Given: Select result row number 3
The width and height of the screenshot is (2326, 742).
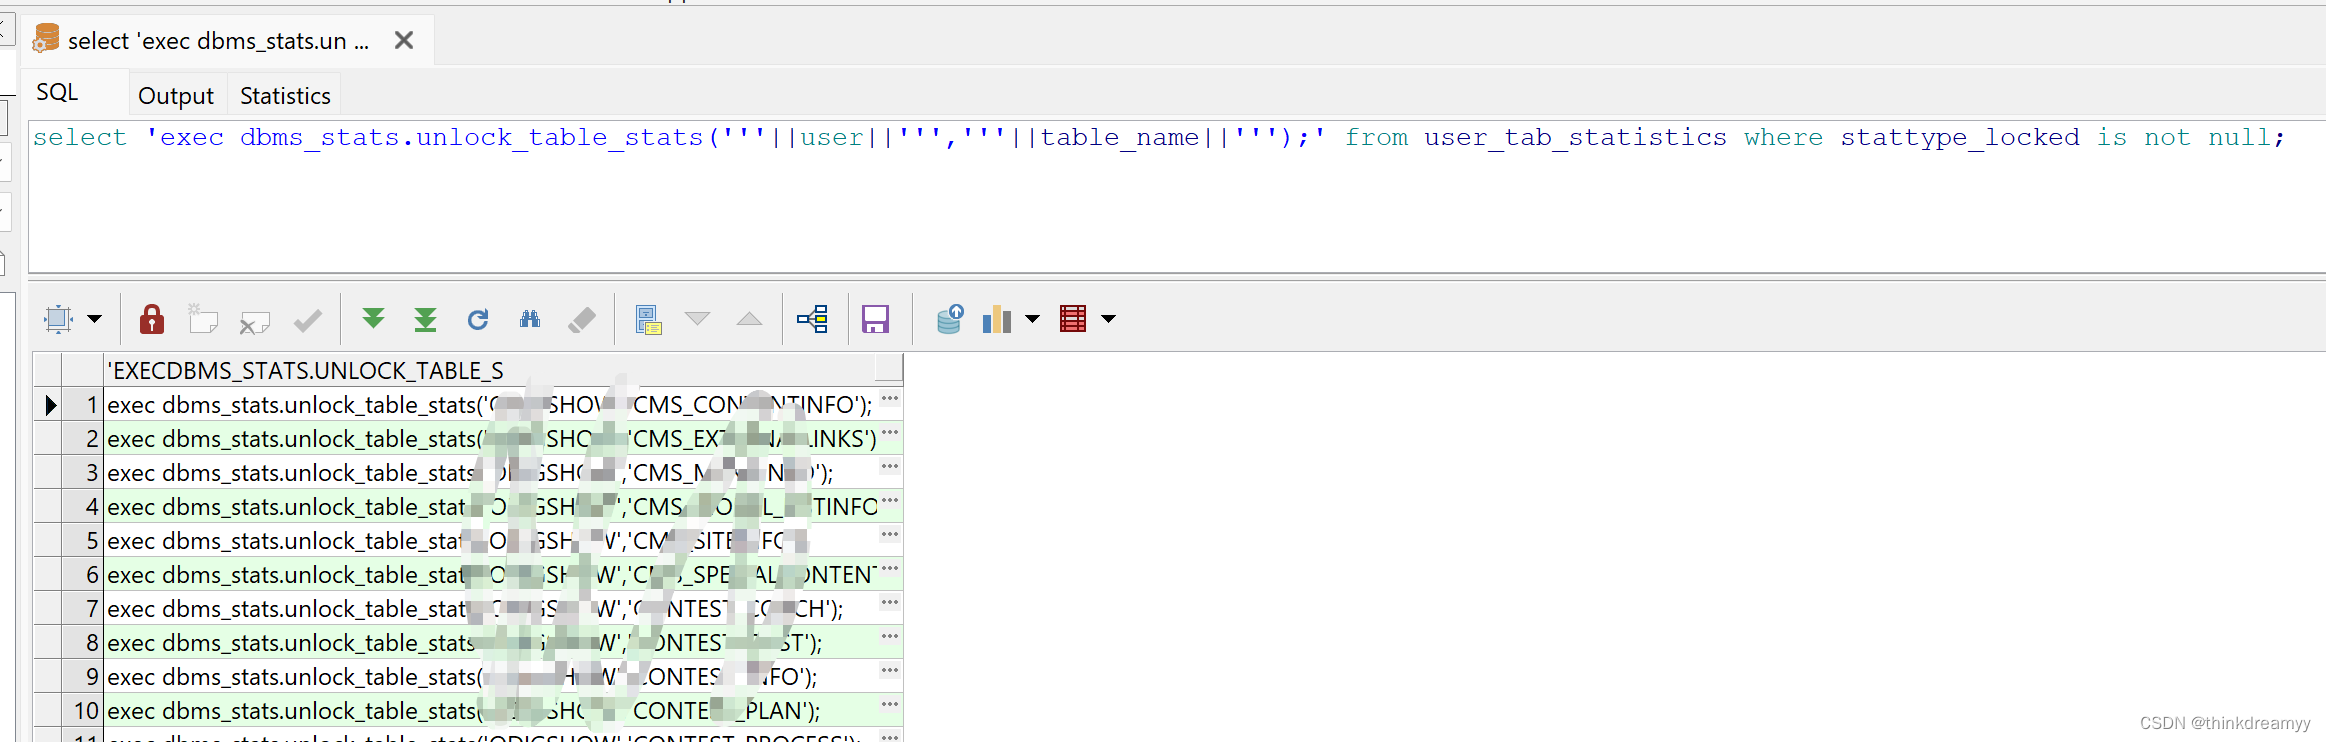Looking at the screenshot, I should tap(82, 473).
